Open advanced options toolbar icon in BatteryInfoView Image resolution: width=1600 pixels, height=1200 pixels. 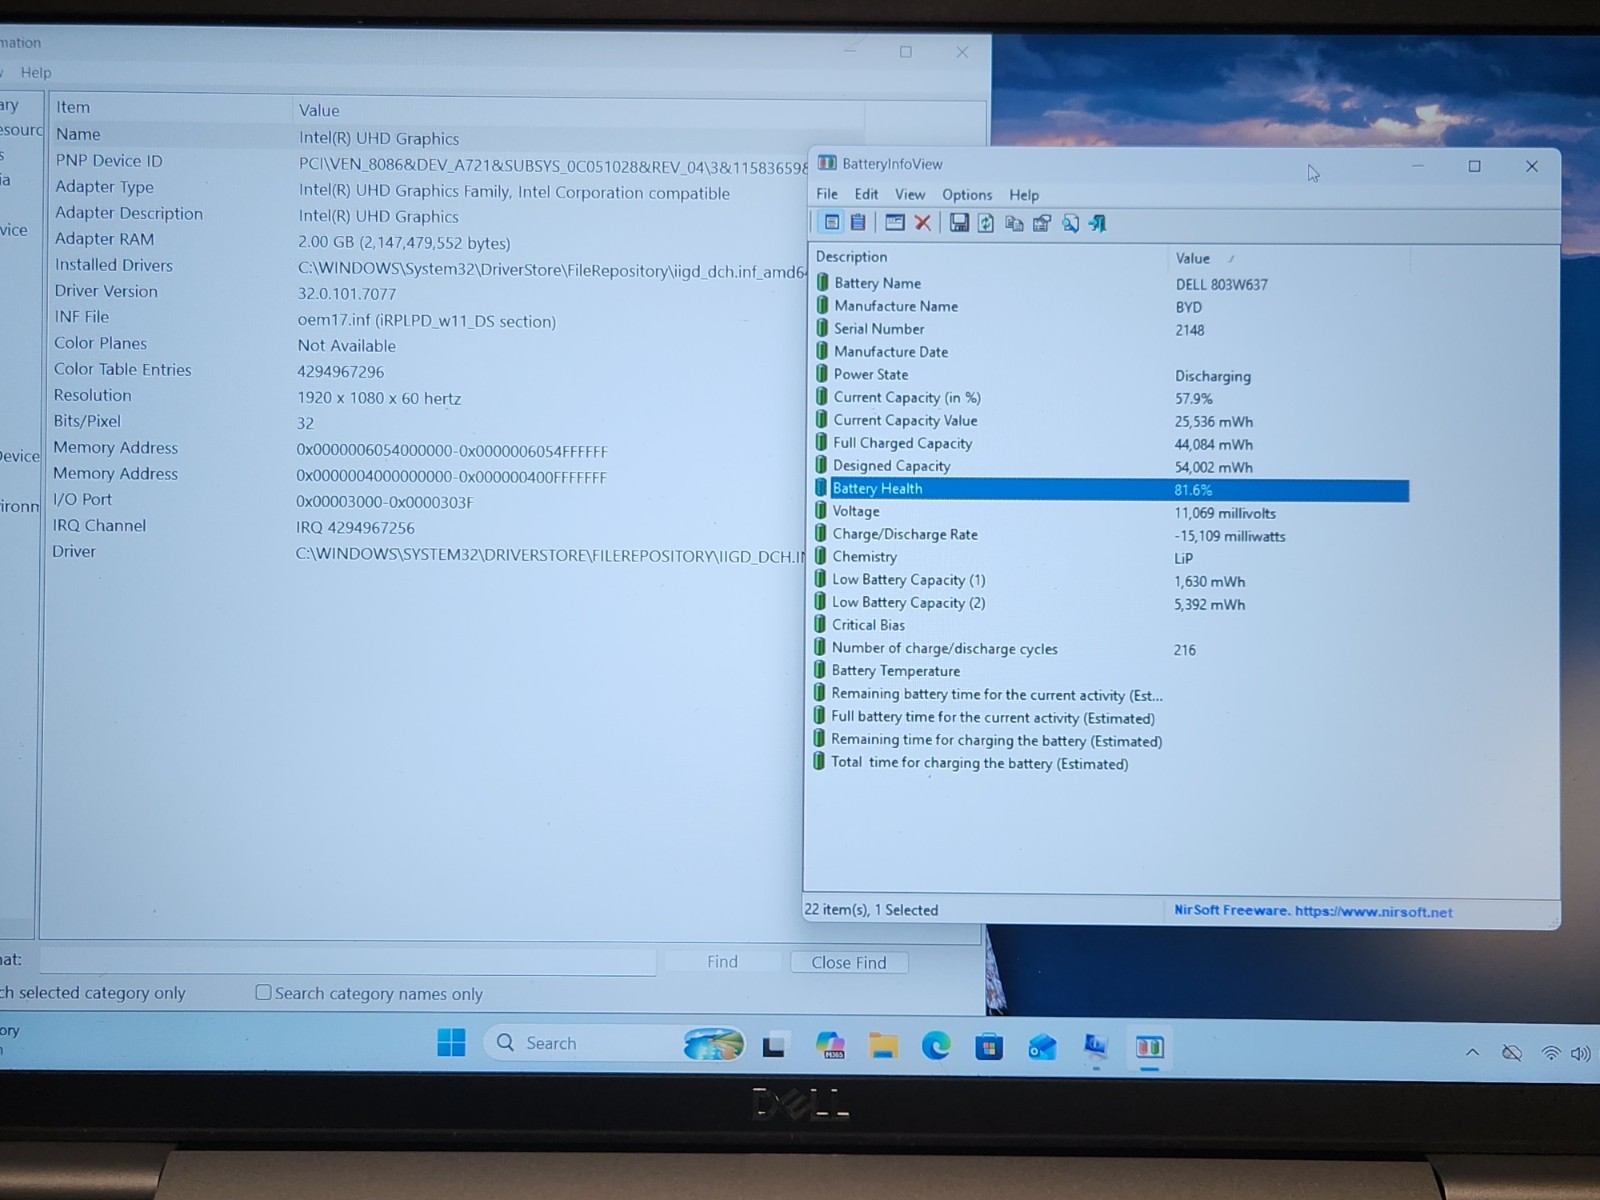pos(1042,223)
